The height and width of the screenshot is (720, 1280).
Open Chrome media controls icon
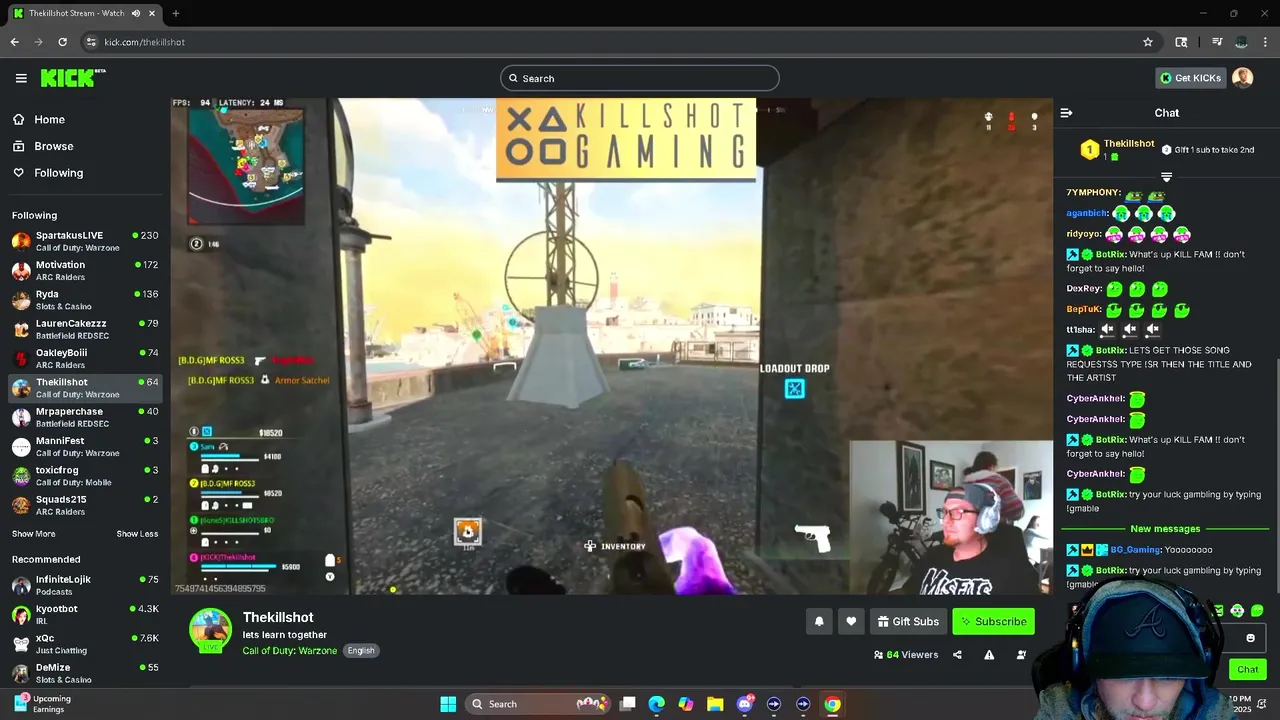[1217, 42]
